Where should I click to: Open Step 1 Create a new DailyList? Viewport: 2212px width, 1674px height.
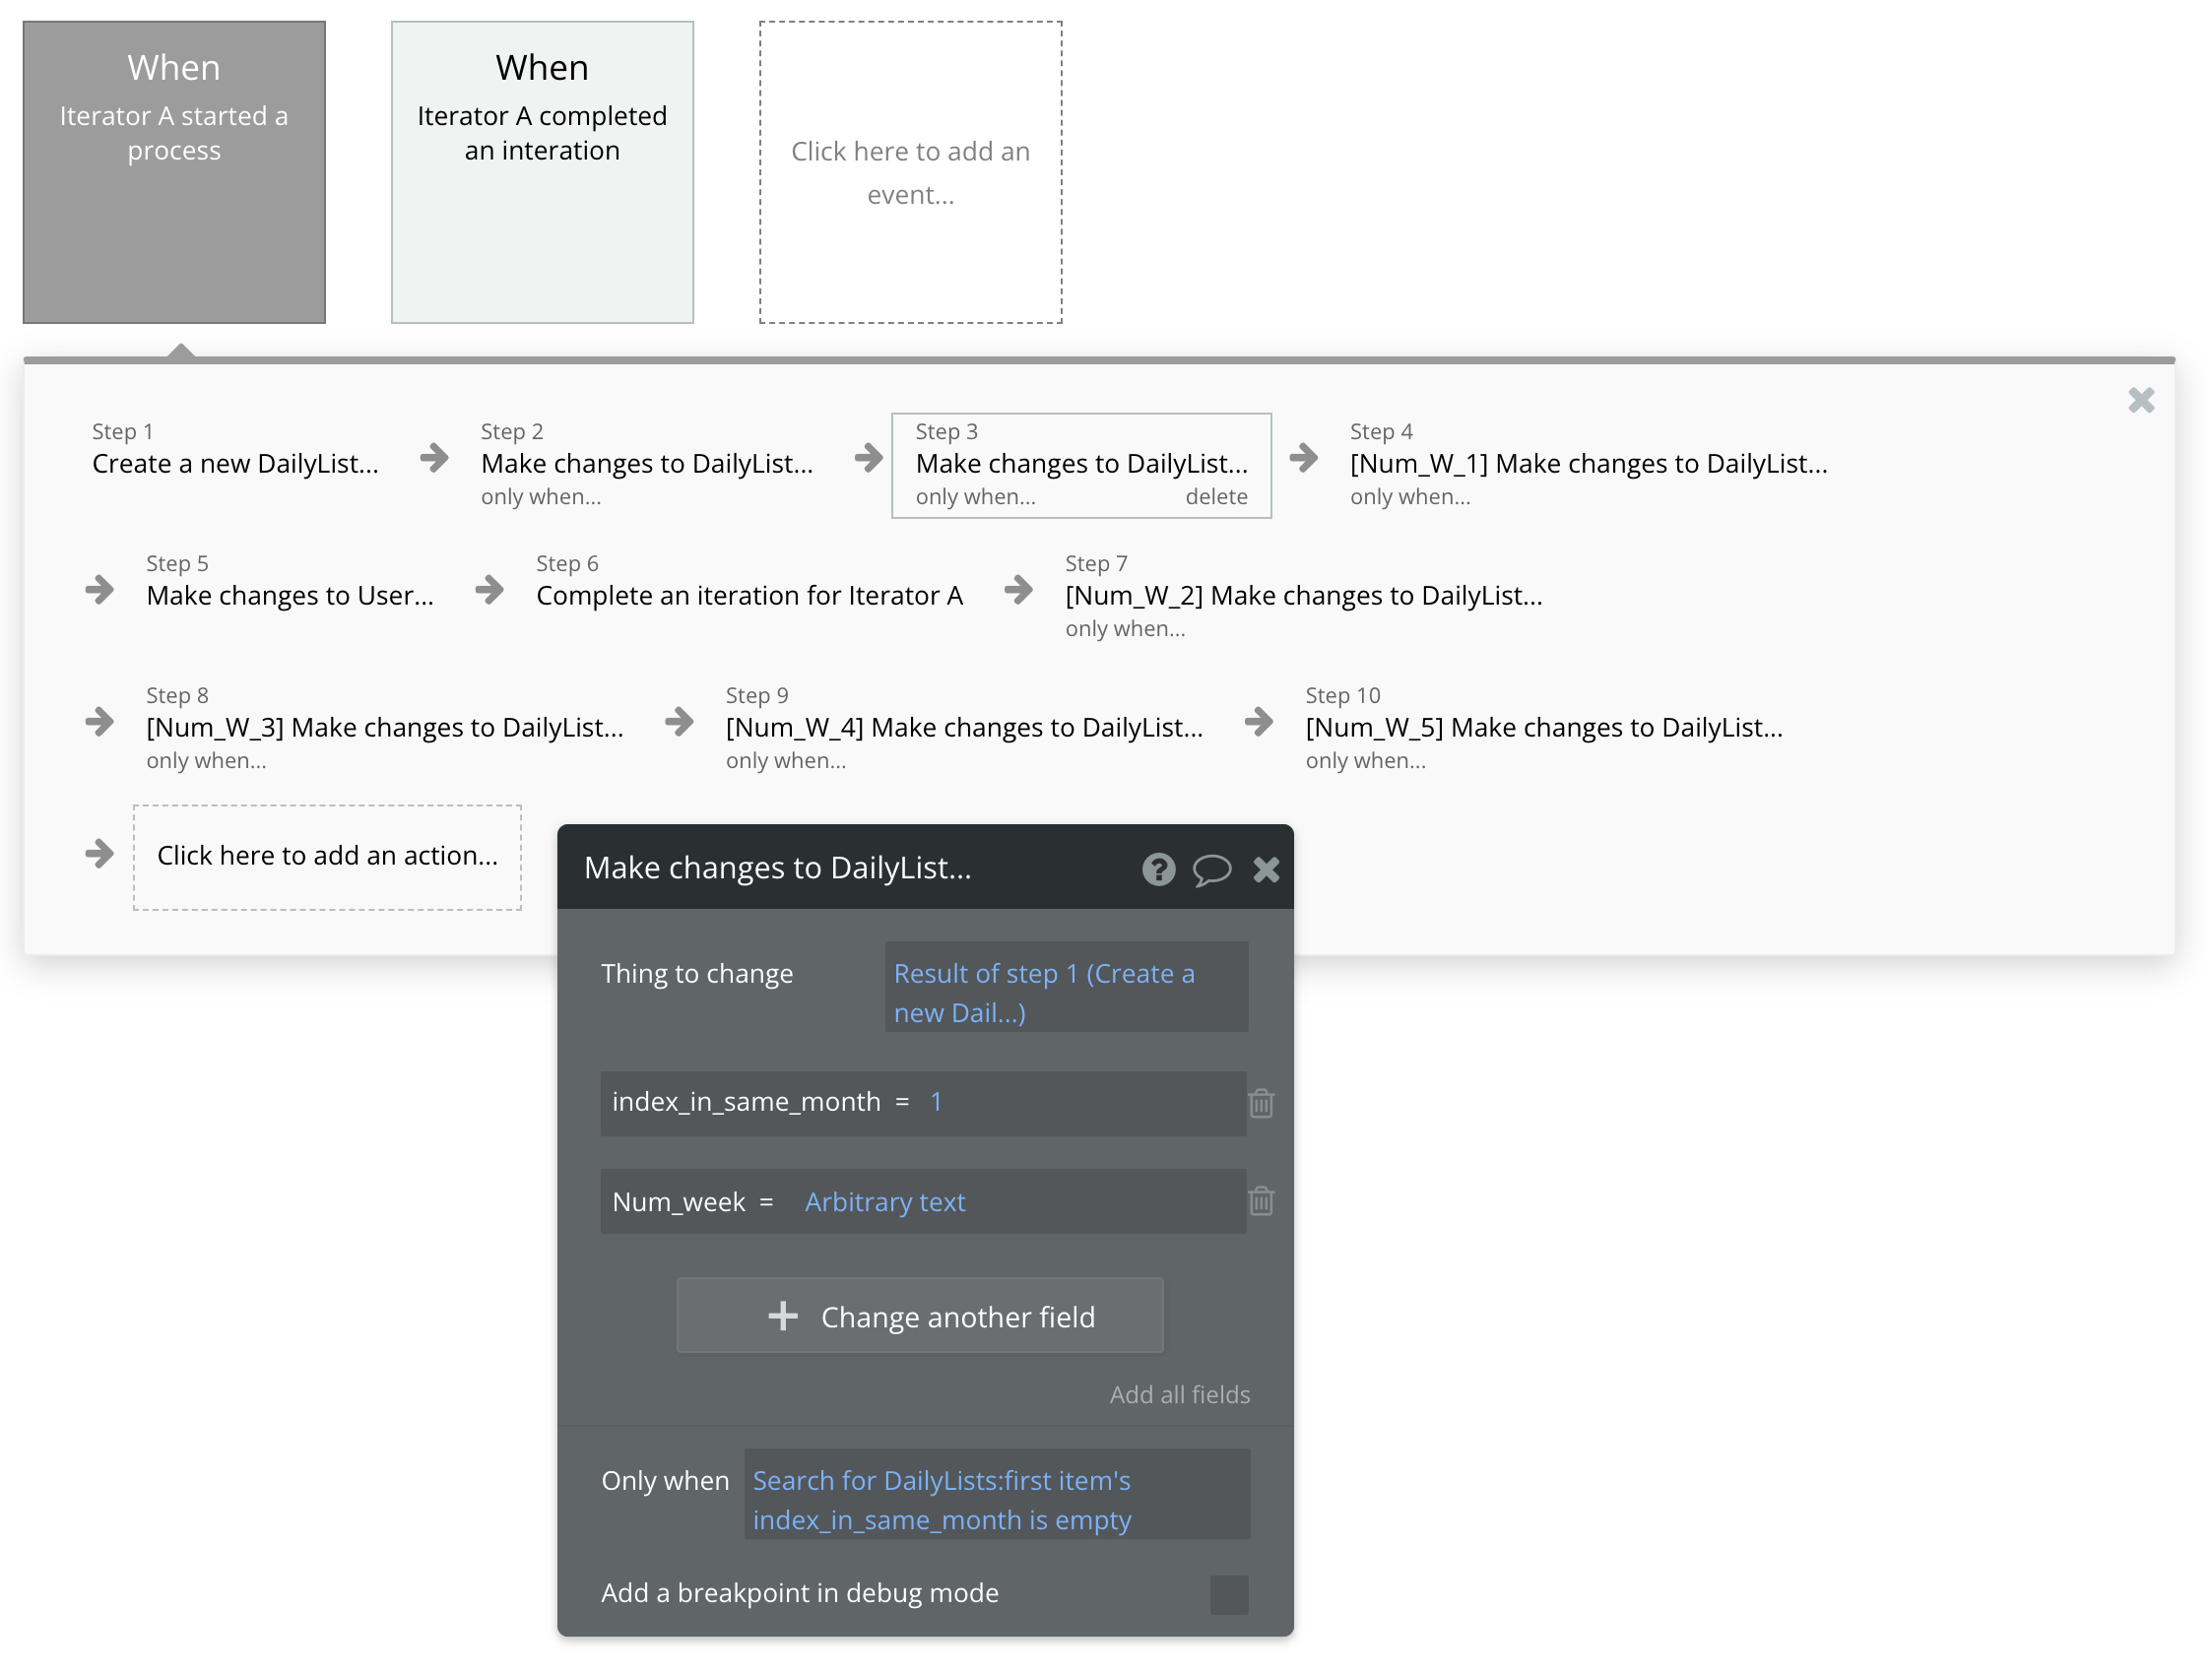click(235, 464)
